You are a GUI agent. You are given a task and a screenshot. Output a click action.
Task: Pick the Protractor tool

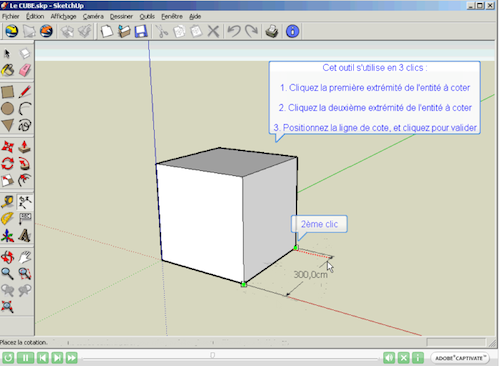click(x=7, y=219)
